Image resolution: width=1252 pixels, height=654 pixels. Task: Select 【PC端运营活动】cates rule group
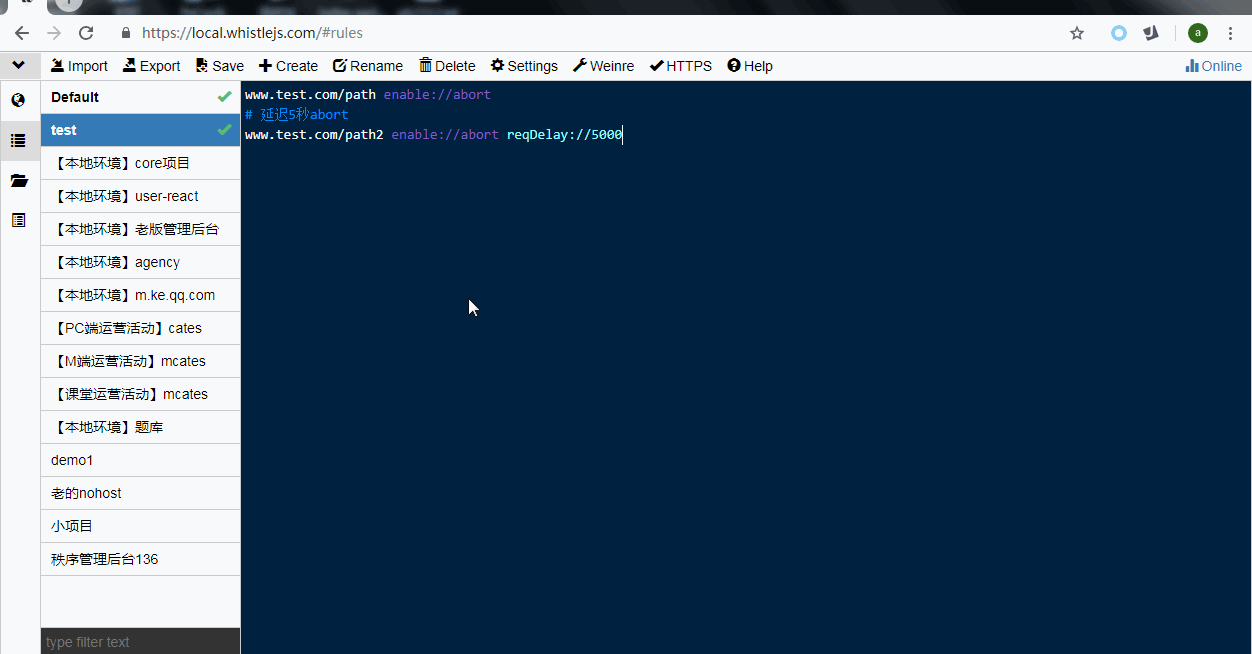141,328
